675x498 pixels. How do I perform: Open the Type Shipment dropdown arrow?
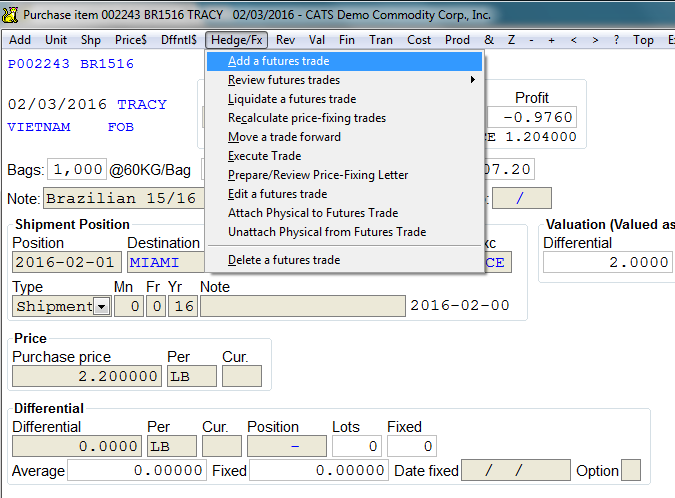pyautogui.click(x=102, y=306)
